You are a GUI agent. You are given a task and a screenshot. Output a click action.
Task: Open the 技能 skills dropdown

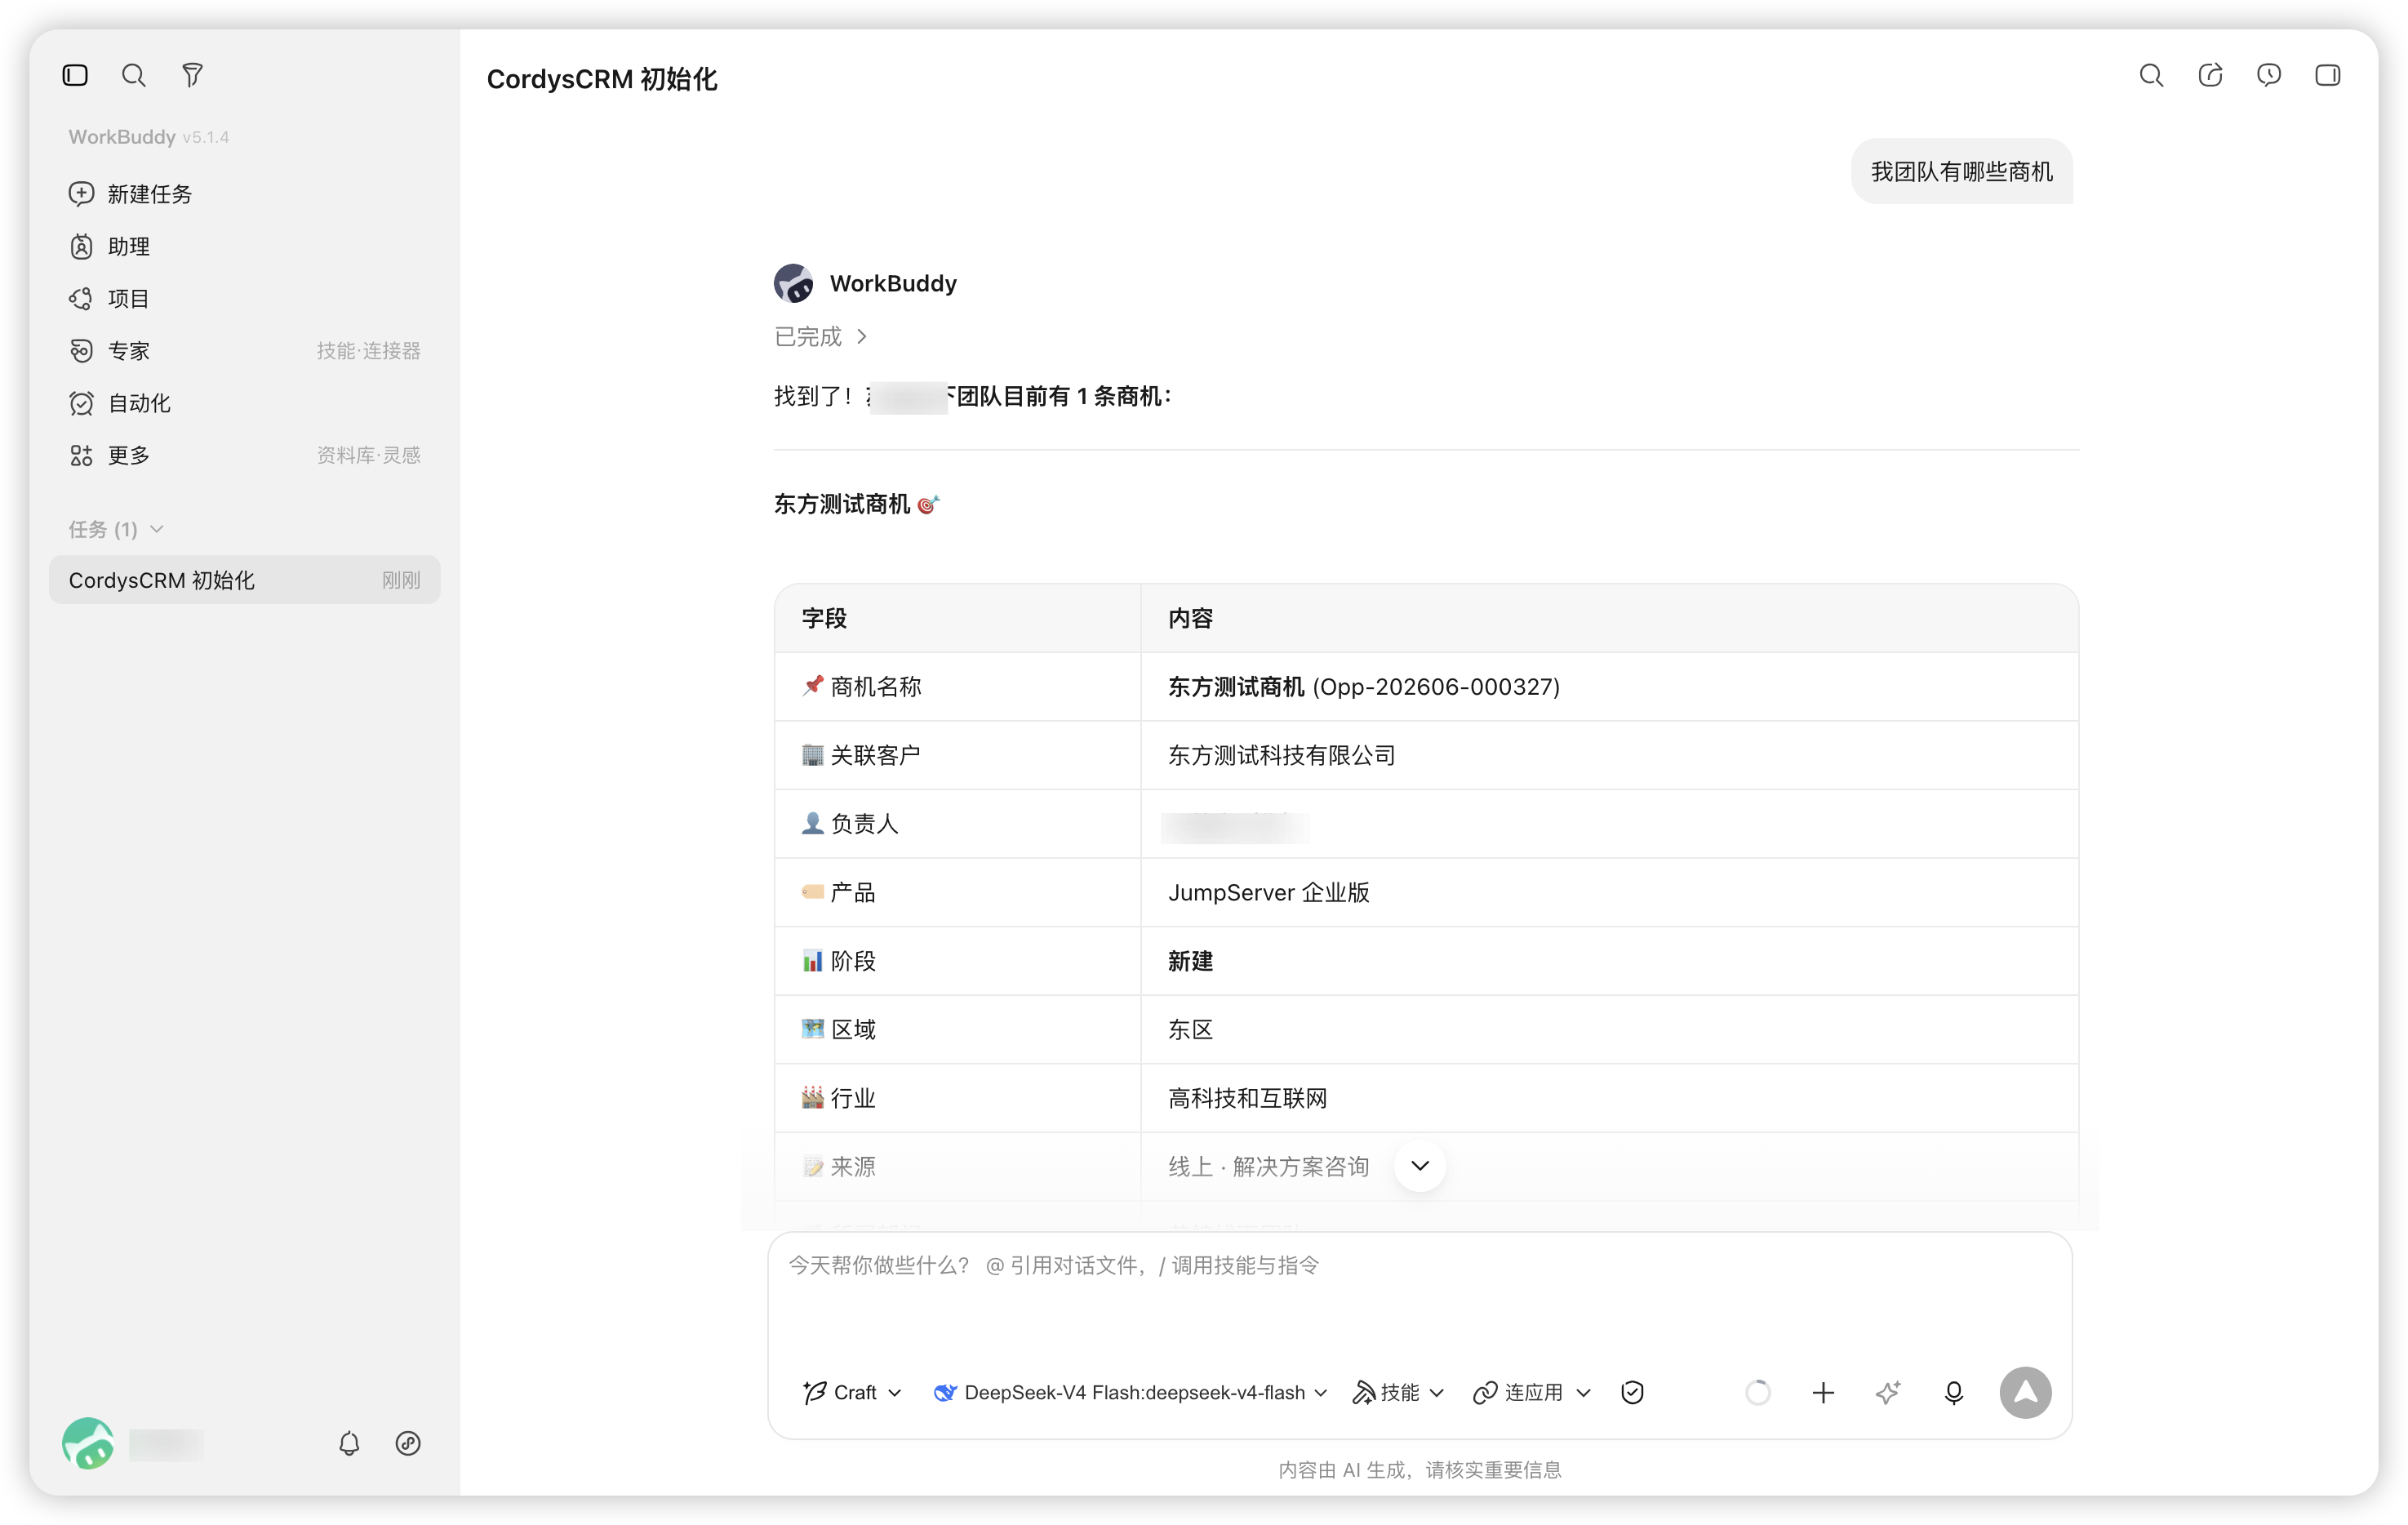1398,1393
